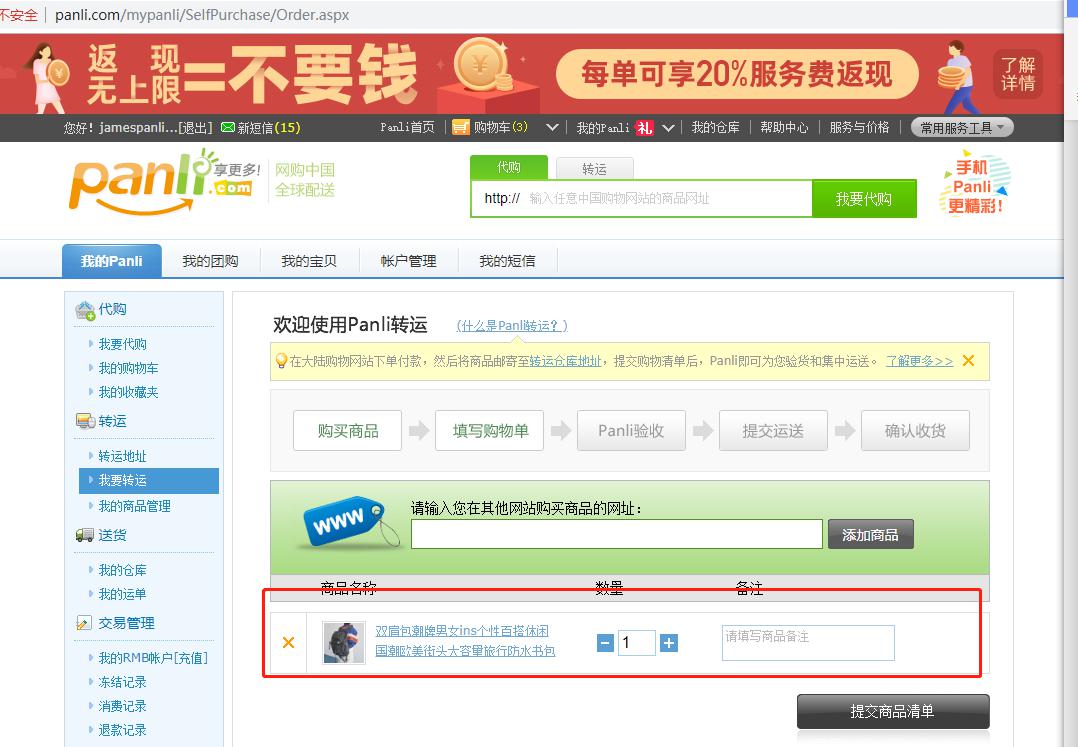Click the 转运 monitor icon in sidebar
This screenshot has height=747, width=1078.
86,418
